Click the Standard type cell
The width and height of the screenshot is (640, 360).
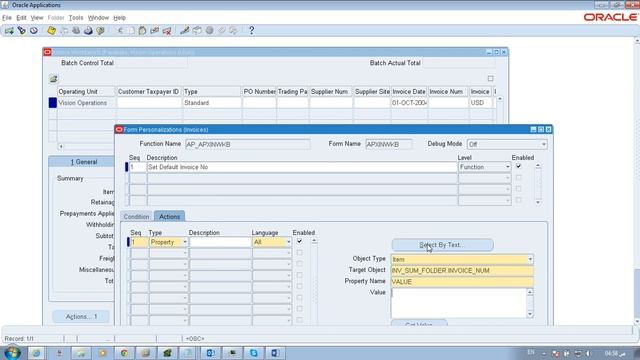(x=212, y=103)
